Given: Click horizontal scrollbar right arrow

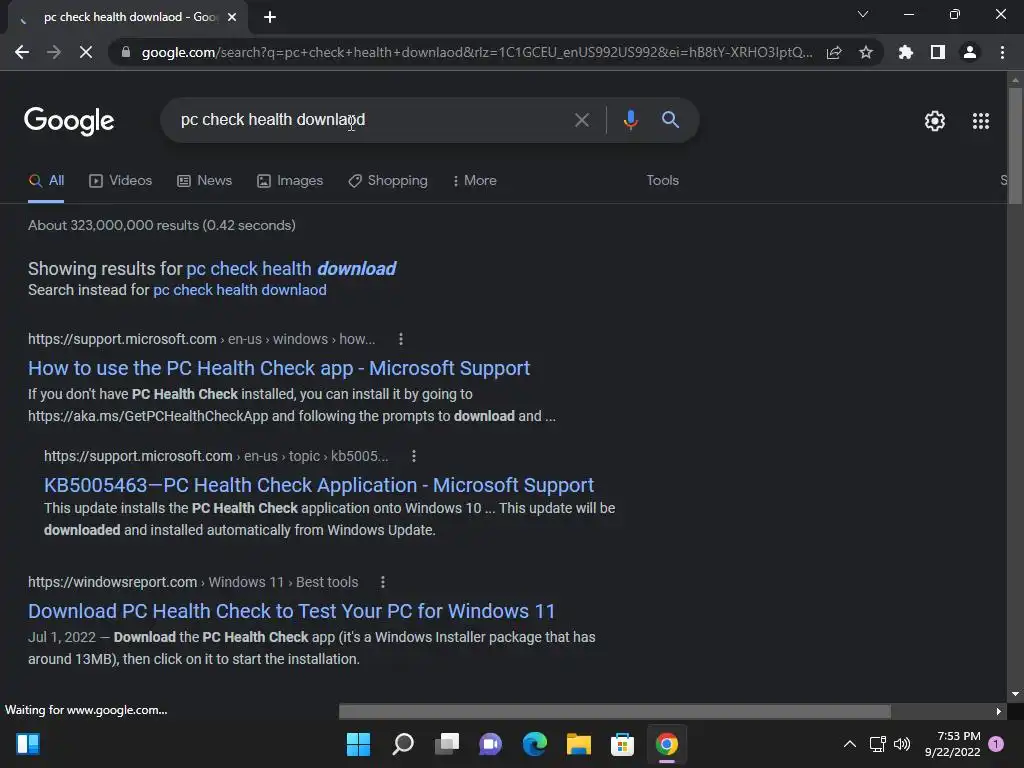Looking at the screenshot, I should point(999,711).
